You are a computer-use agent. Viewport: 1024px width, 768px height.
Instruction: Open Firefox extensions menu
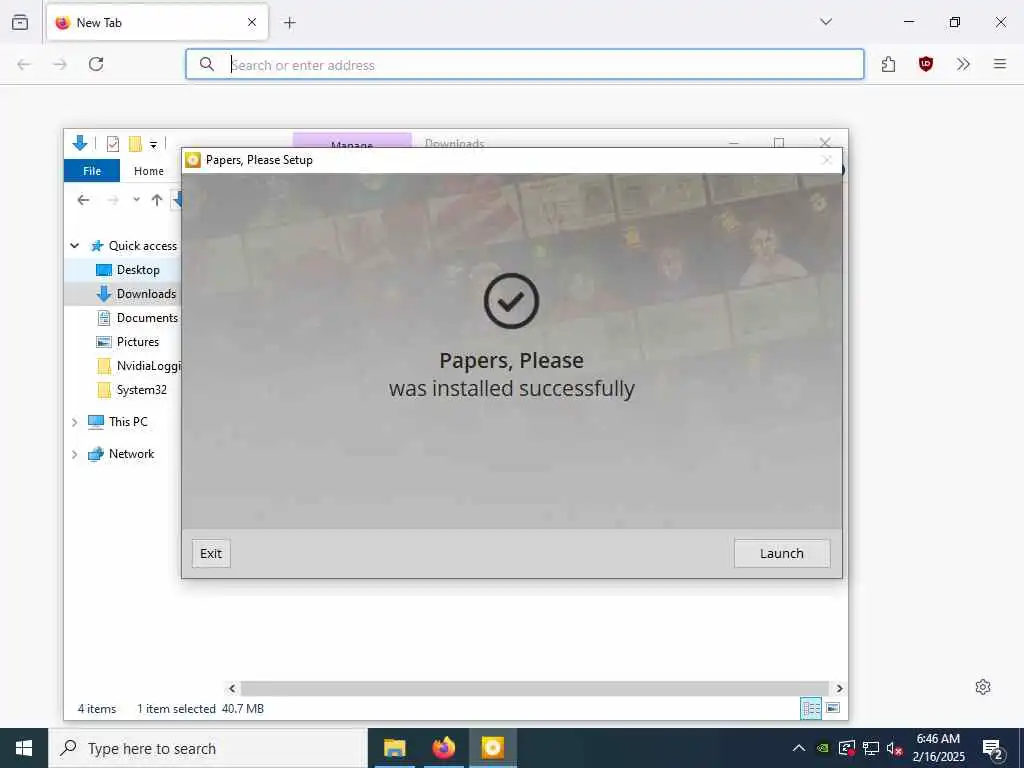point(888,64)
